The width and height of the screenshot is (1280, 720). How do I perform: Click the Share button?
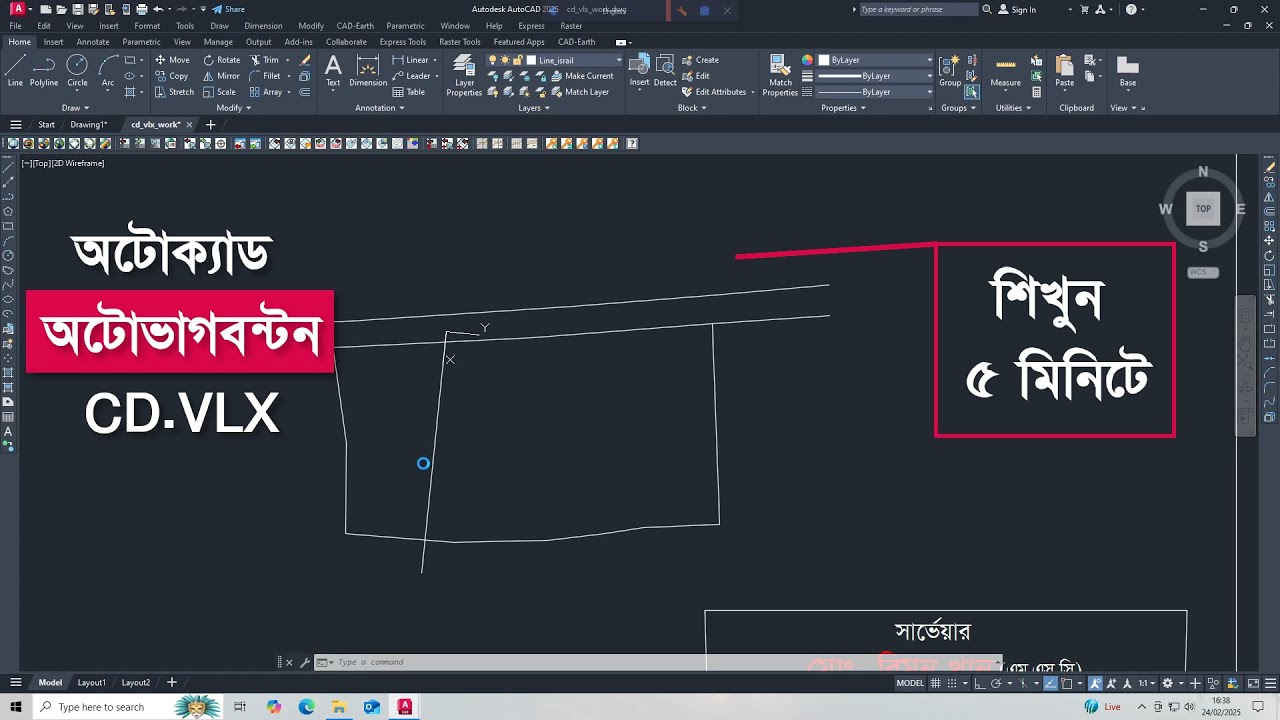(x=228, y=9)
